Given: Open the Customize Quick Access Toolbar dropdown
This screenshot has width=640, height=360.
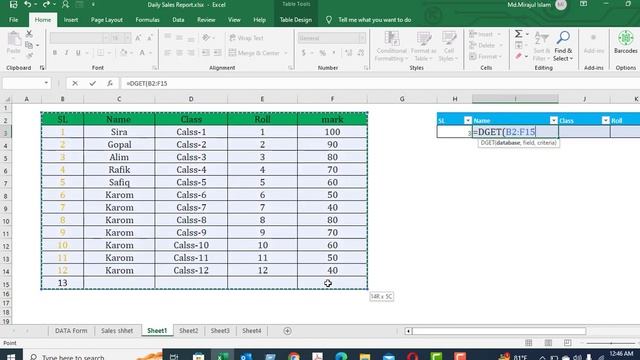Looking at the screenshot, I should pyautogui.click(x=93, y=4).
